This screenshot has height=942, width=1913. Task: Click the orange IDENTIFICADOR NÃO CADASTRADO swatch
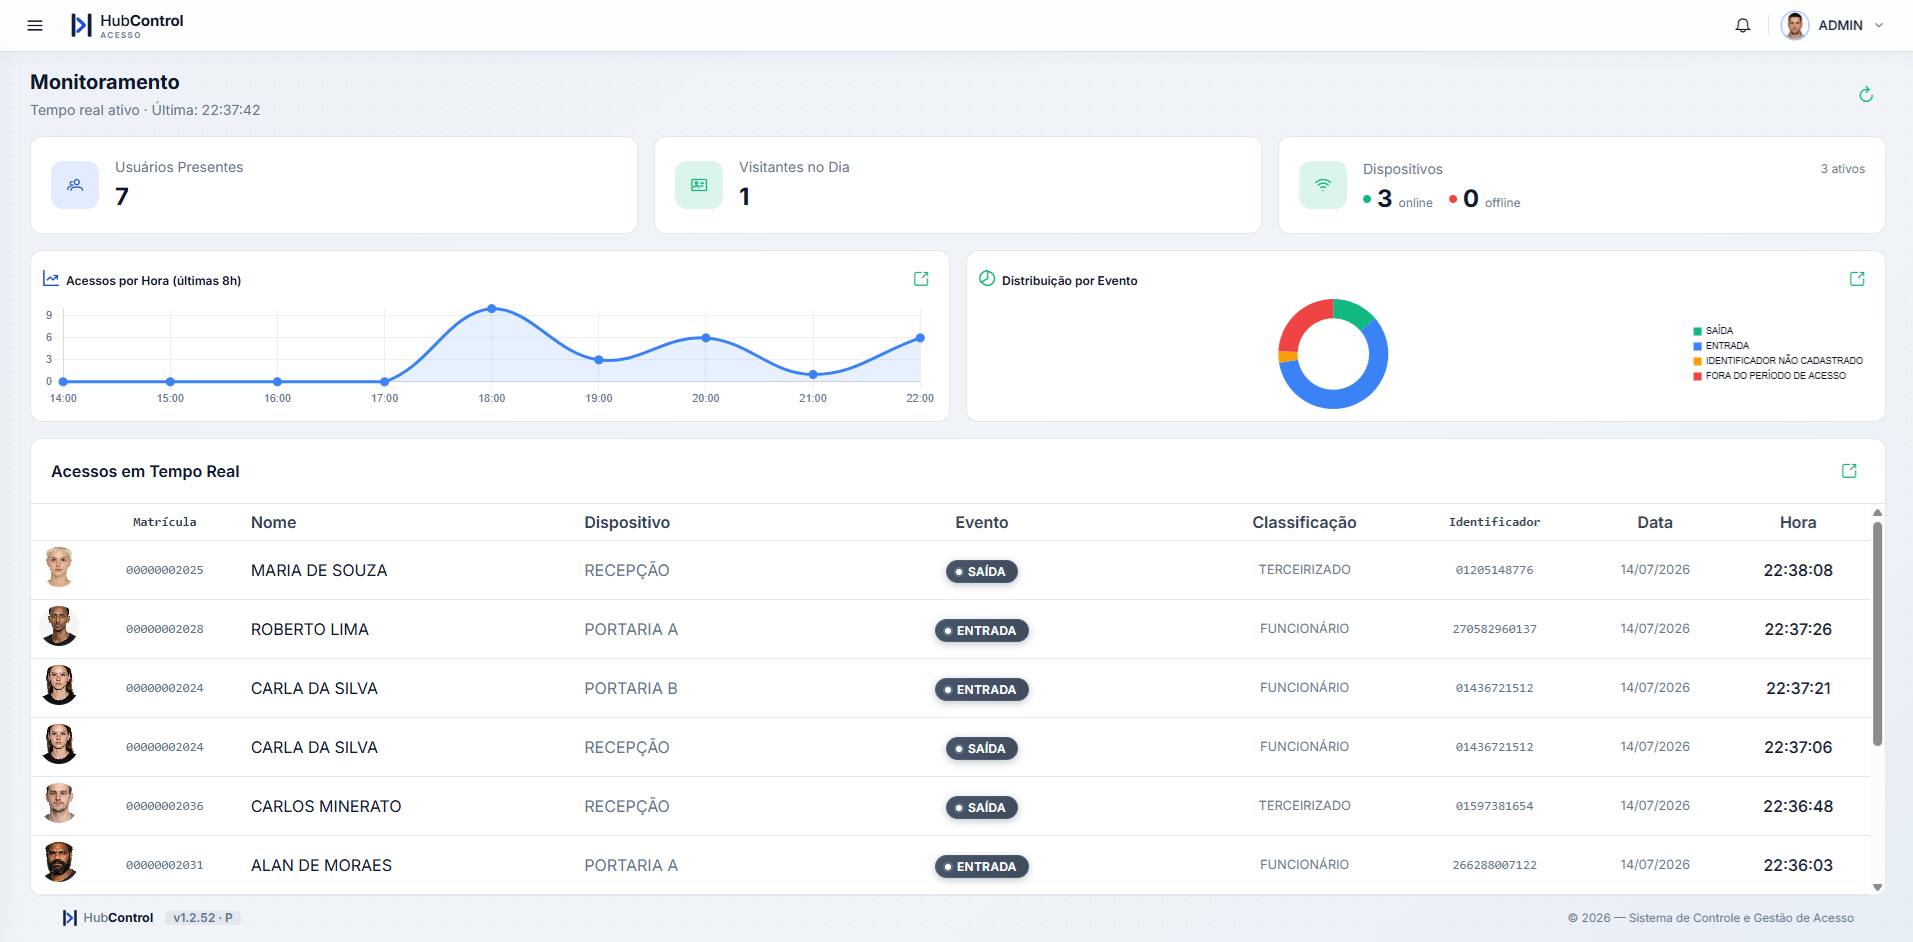(1697, 361)
